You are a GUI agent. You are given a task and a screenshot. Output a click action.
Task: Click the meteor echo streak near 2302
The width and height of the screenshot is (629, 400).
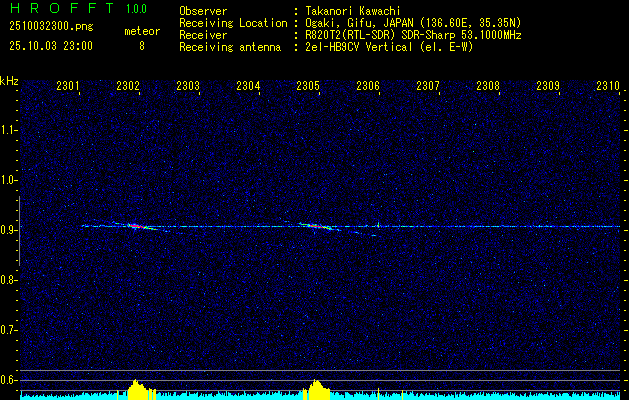click(135, 226)
